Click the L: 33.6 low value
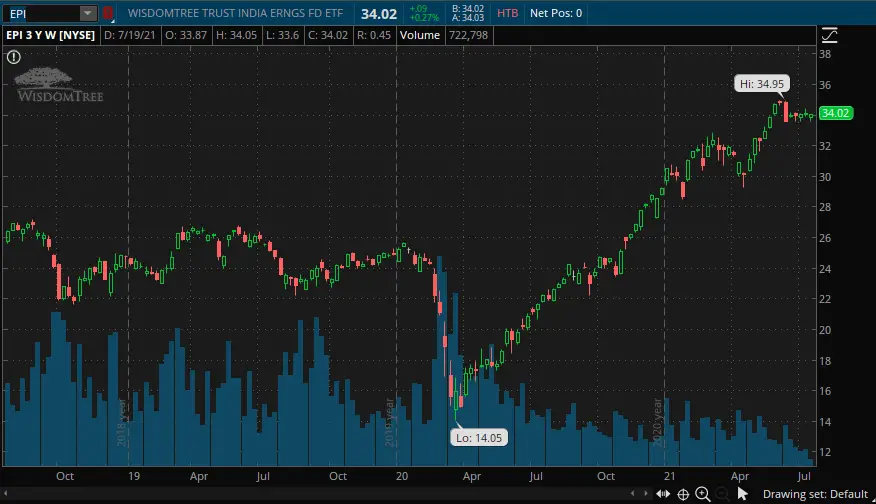 282,35
